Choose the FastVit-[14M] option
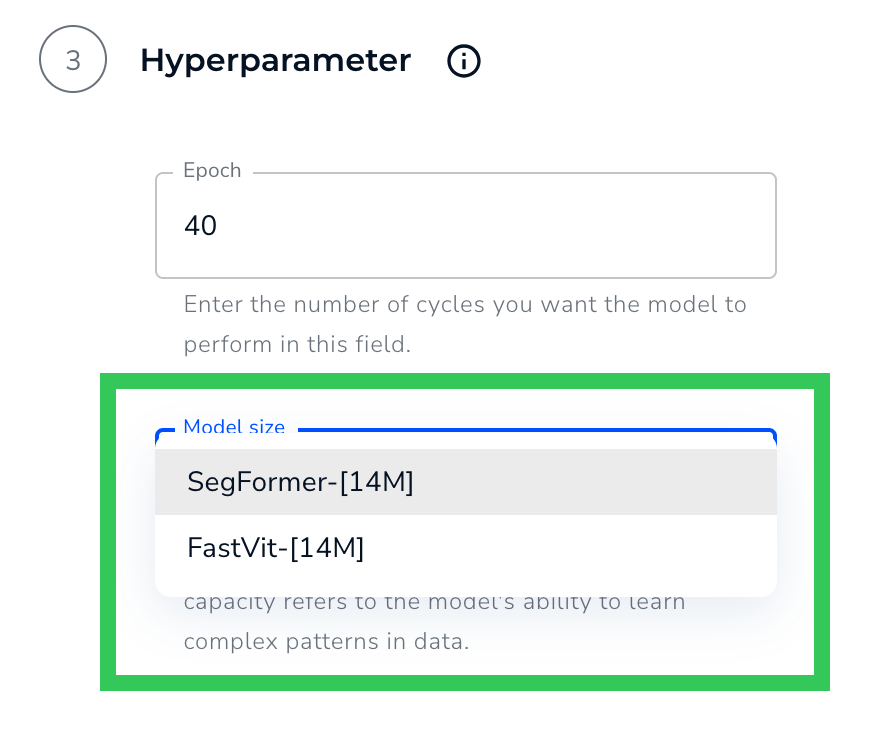This screenshot has height=730, width=882. [275, 548]
